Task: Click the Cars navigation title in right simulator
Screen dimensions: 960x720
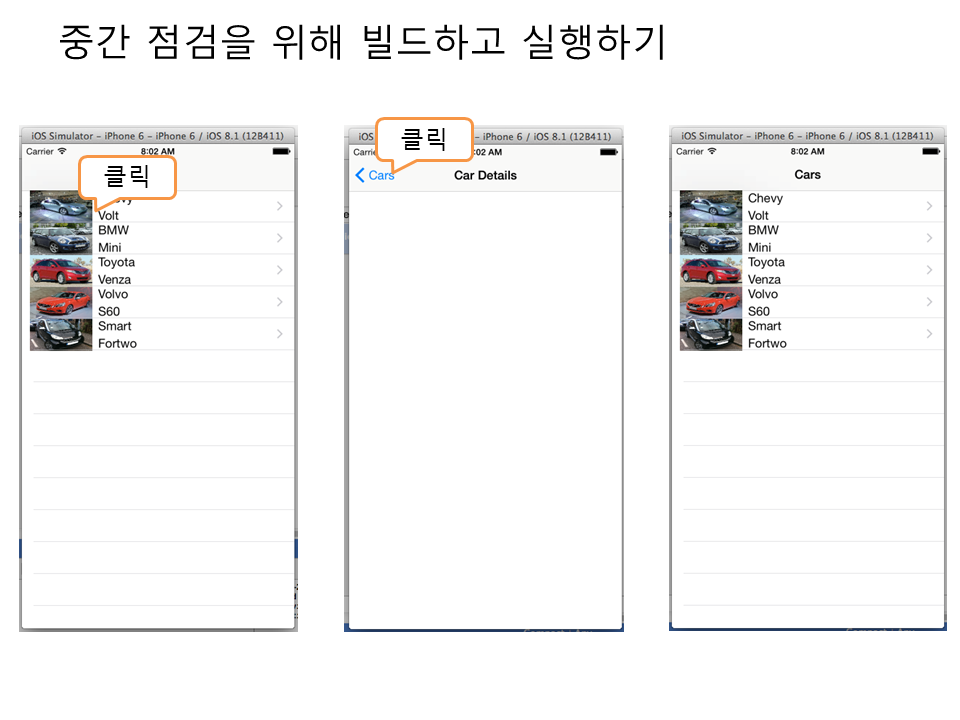Action: 807,175
